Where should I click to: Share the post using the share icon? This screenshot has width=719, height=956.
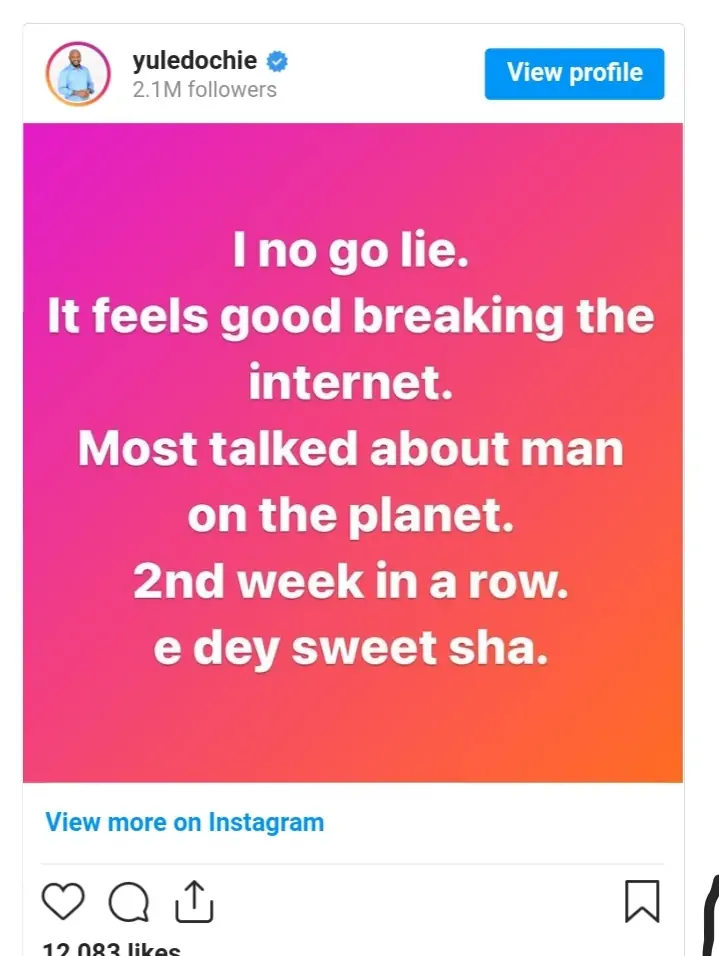point(193,900)
